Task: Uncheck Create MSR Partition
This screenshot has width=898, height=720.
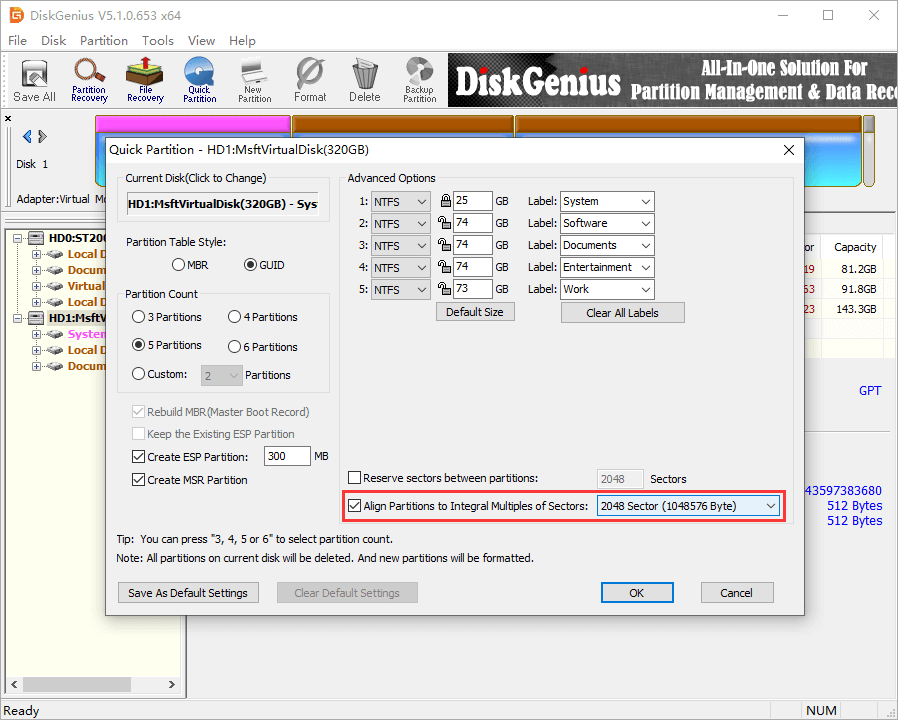Action: [139, 480]
